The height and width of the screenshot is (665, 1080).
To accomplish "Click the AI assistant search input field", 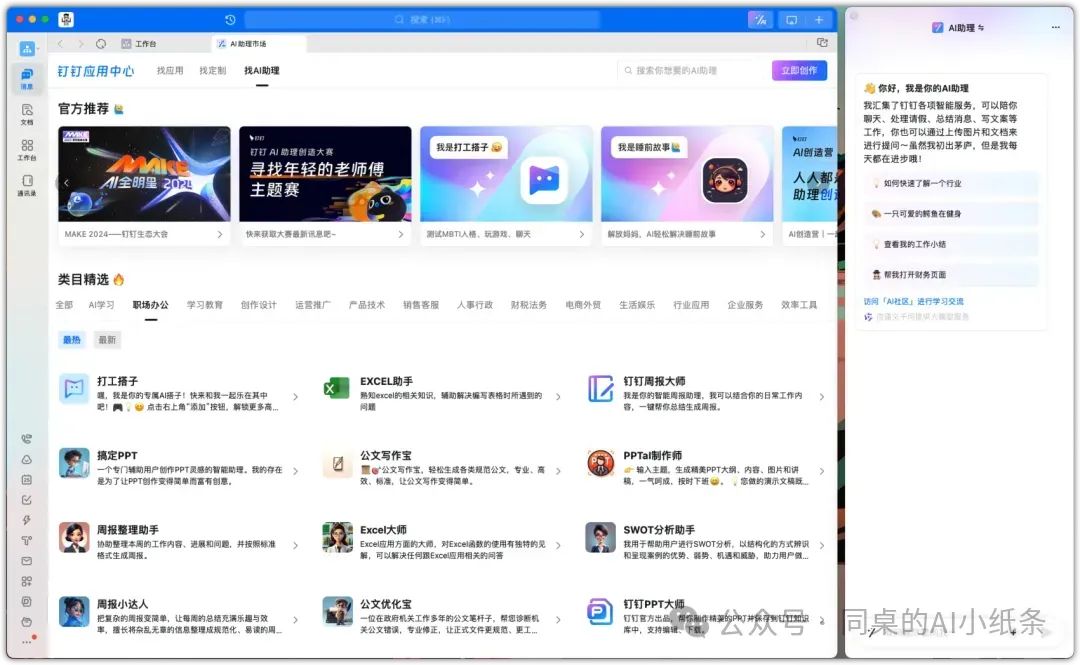I will coord(690,70).
